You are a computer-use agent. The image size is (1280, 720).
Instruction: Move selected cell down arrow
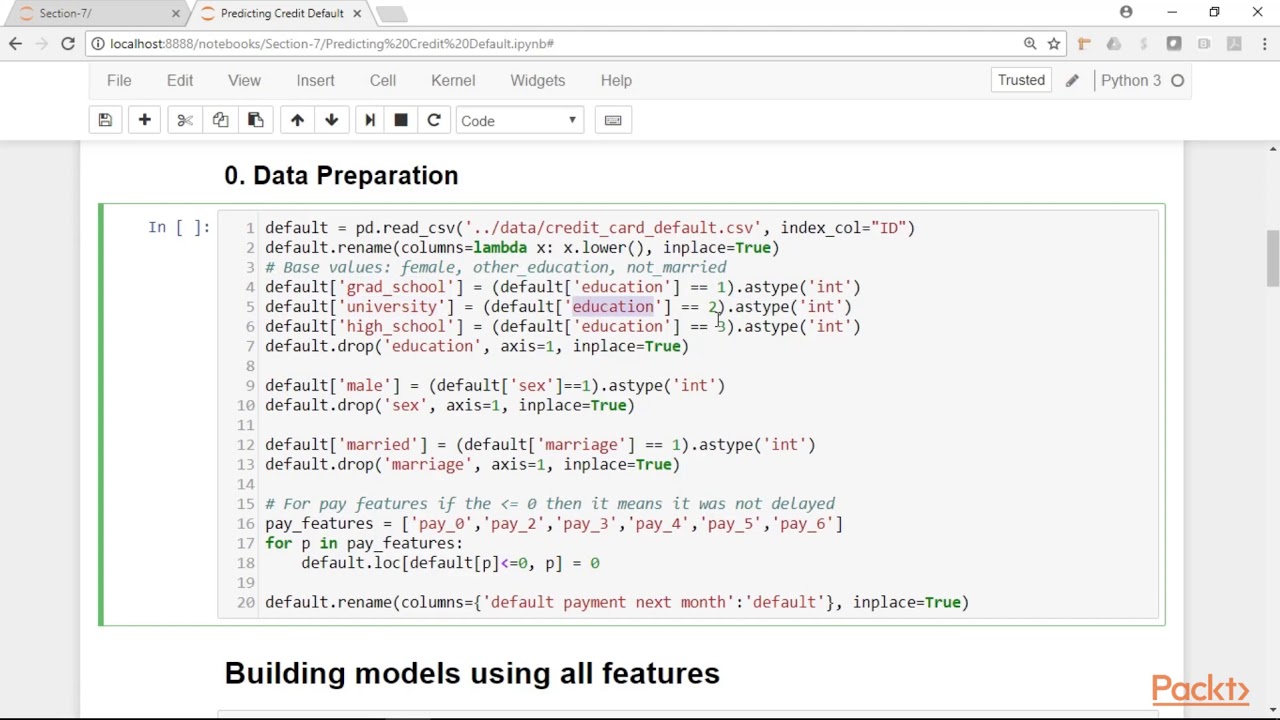(x=332, y=120)
